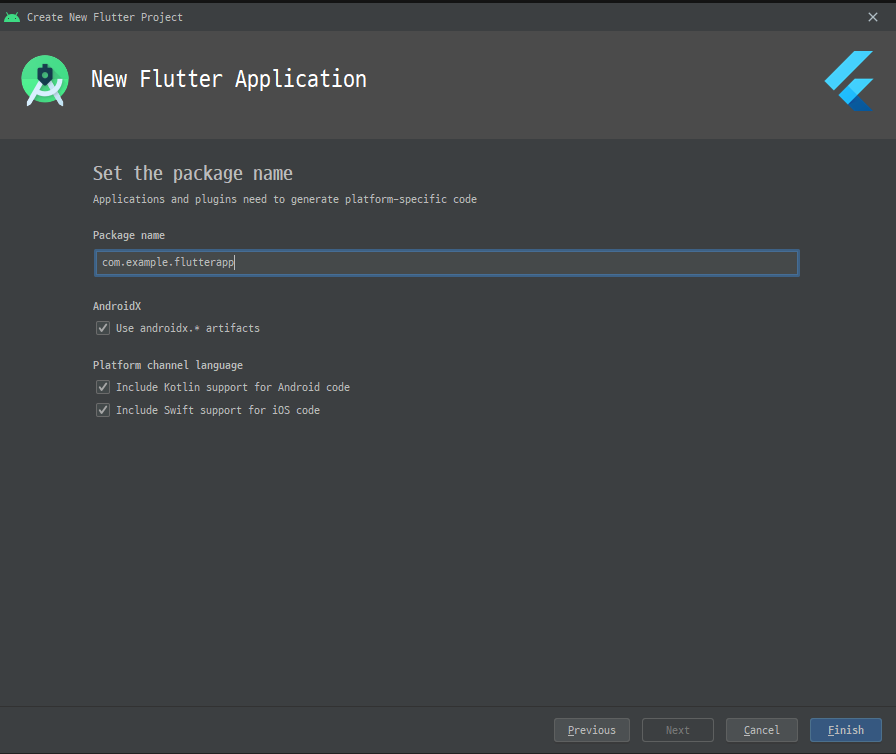This screenshot has width=896, height=754.
Task: Cancel the new Flutter project wizard
Action: coord(762,730)
